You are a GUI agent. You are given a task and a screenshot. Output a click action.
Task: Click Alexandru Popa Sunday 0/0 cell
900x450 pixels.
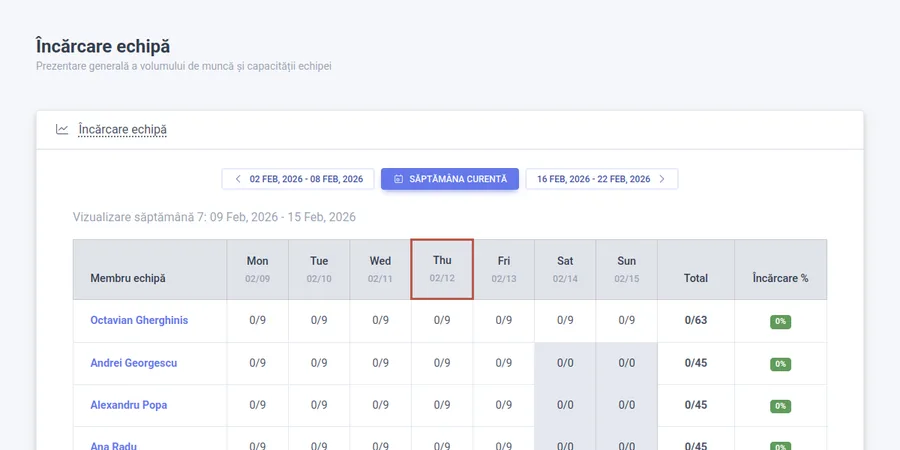627,405
